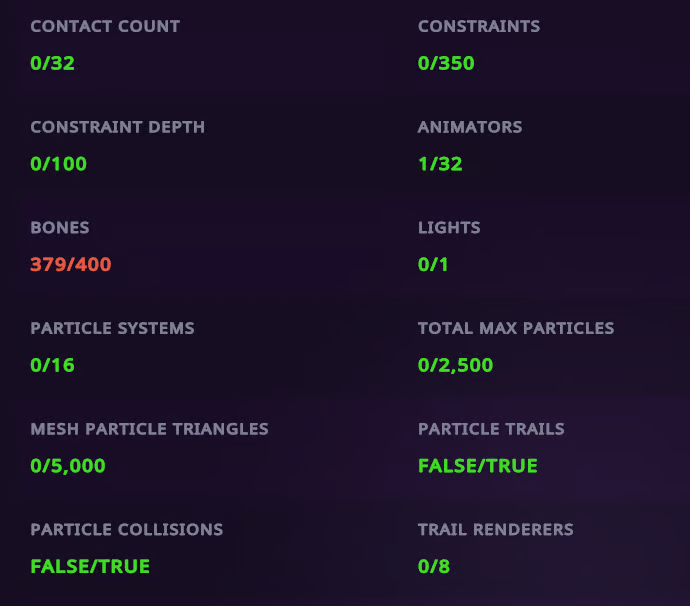
Task: Click the Animators heading
Action: (470, 127)
